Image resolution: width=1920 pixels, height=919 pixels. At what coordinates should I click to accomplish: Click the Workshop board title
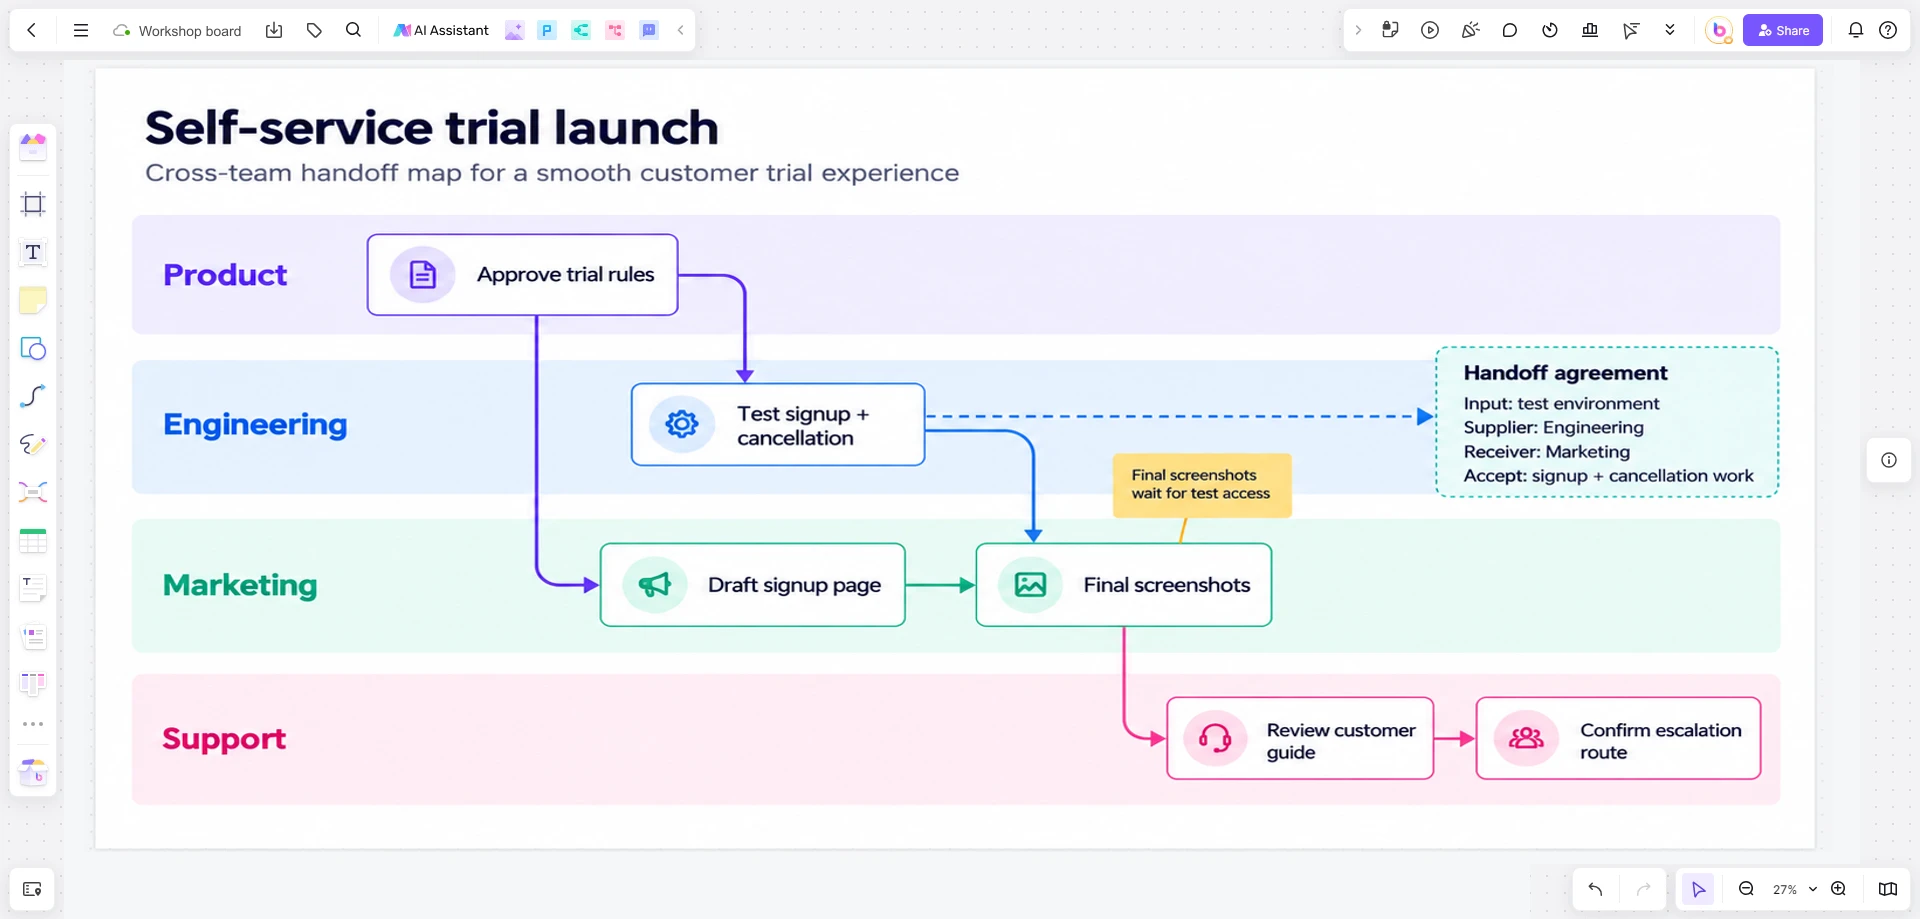[x=190, y=31]
